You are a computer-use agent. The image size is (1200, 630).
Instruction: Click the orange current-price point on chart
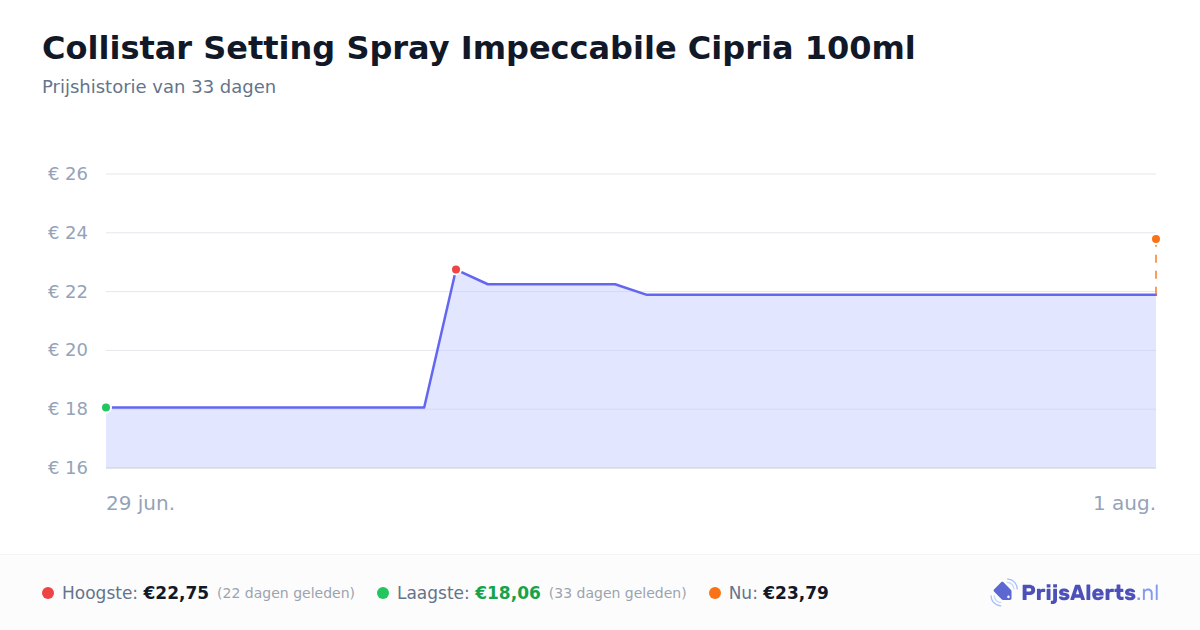1156,239
